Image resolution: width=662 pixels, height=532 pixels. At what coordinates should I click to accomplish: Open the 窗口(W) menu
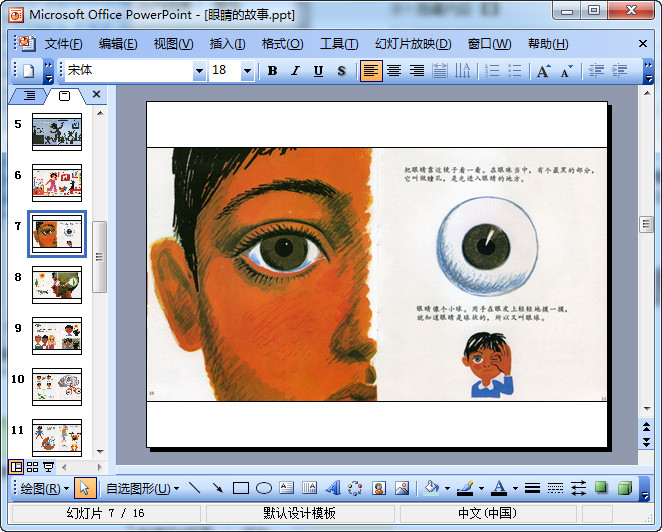pos(489,44)
